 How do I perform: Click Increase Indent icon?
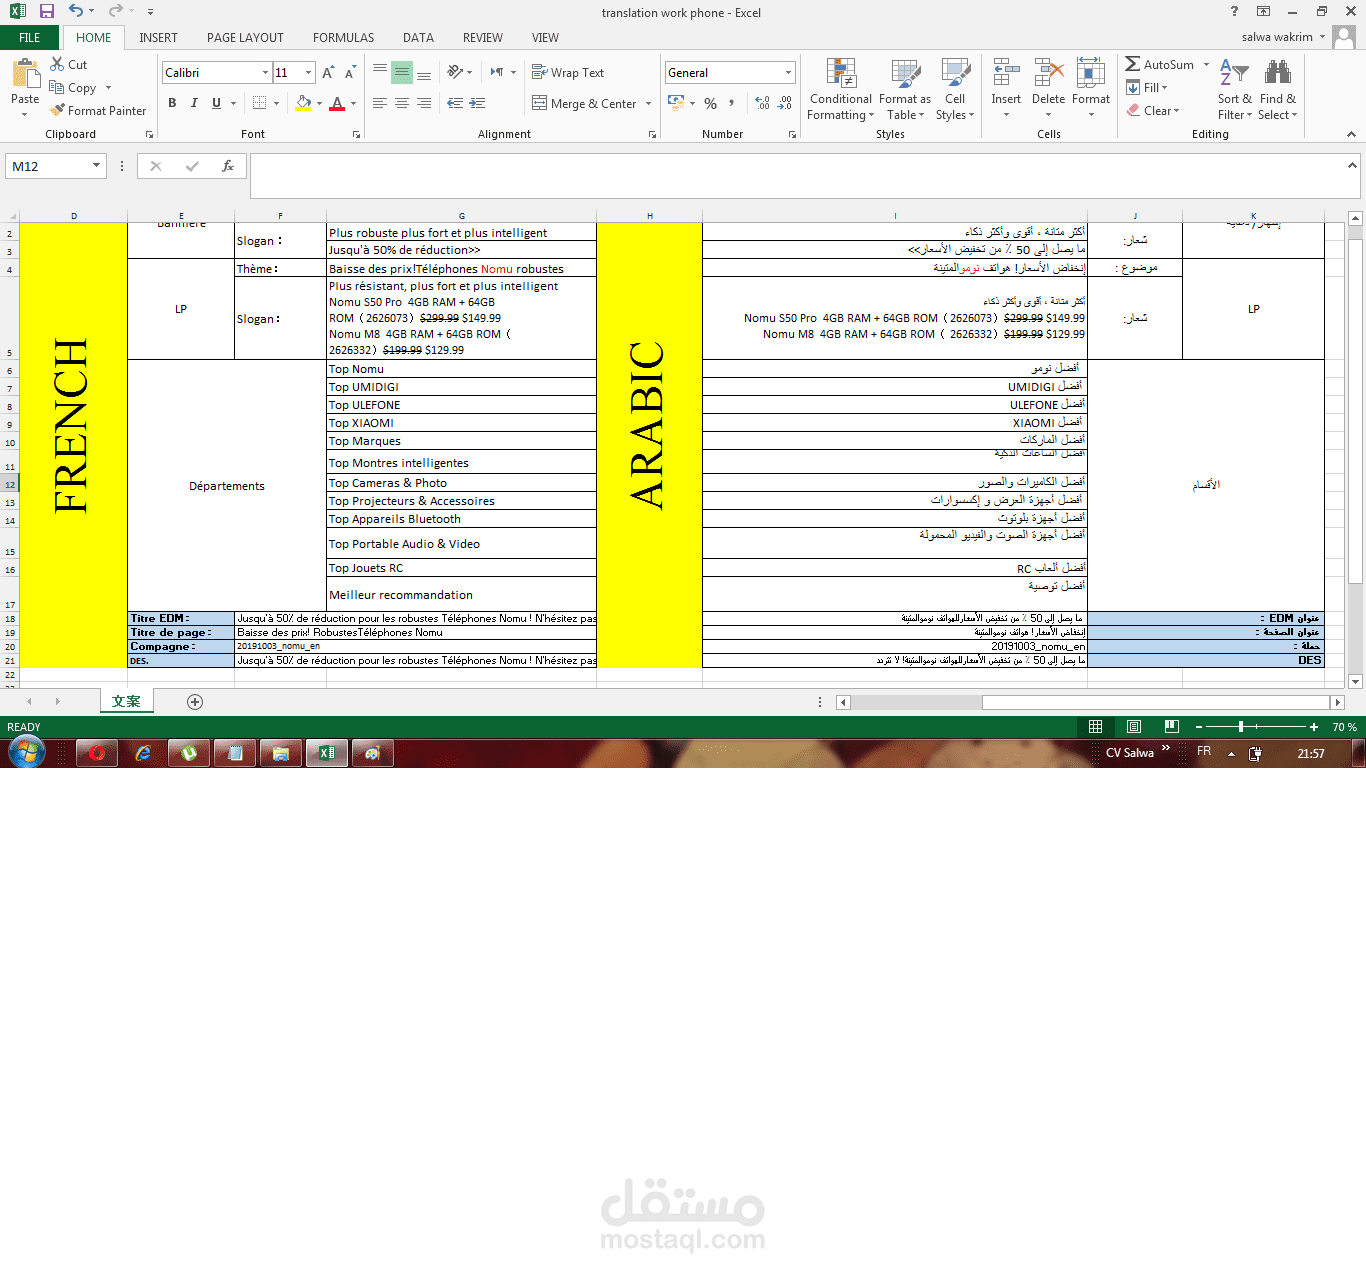(x=477, y=103)
